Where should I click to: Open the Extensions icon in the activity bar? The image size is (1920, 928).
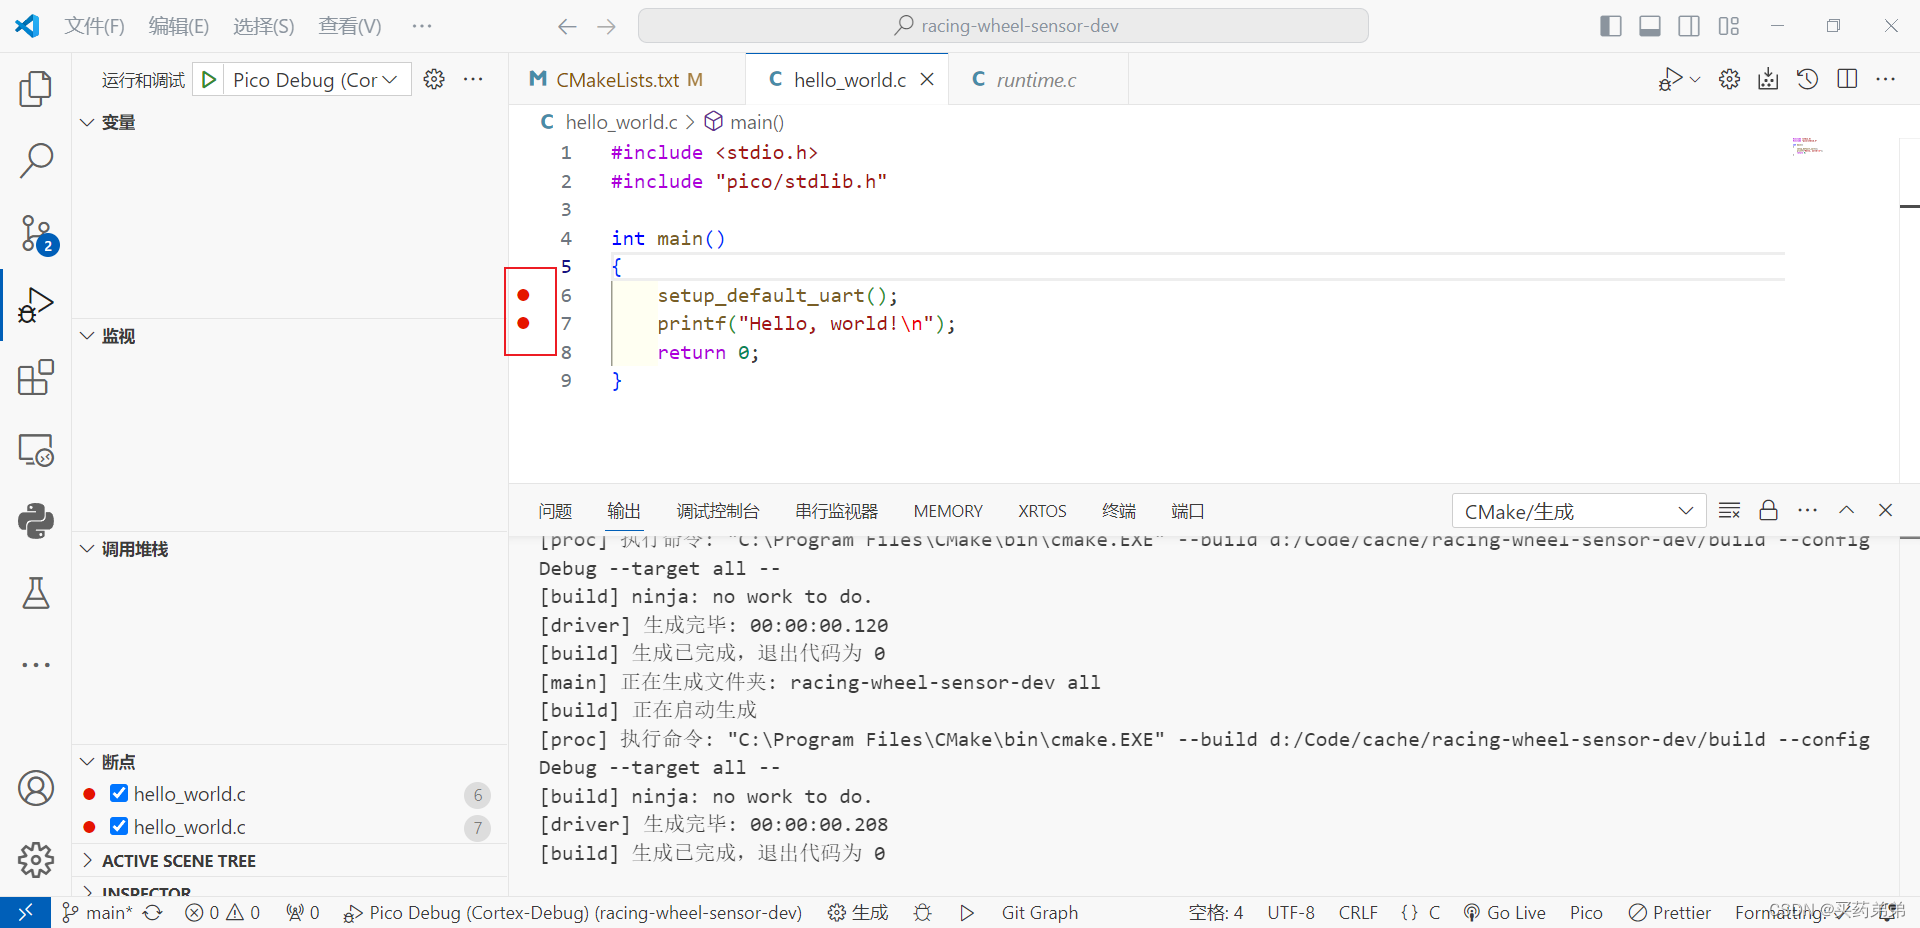[36, 377]
